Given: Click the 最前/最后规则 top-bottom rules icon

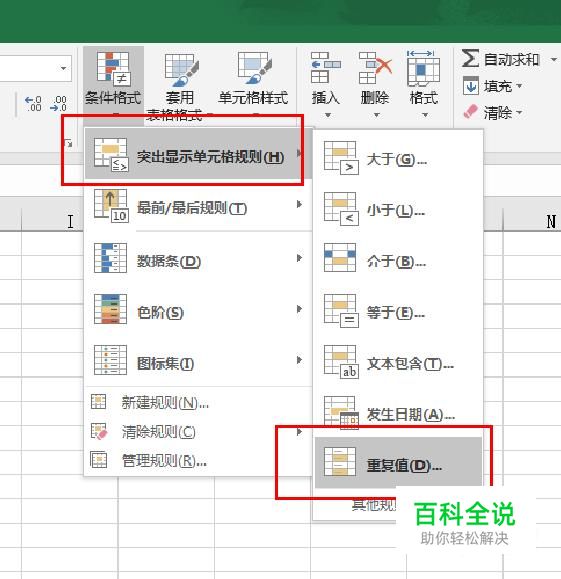Looking at the screenshot, I should tap(111, 206).
